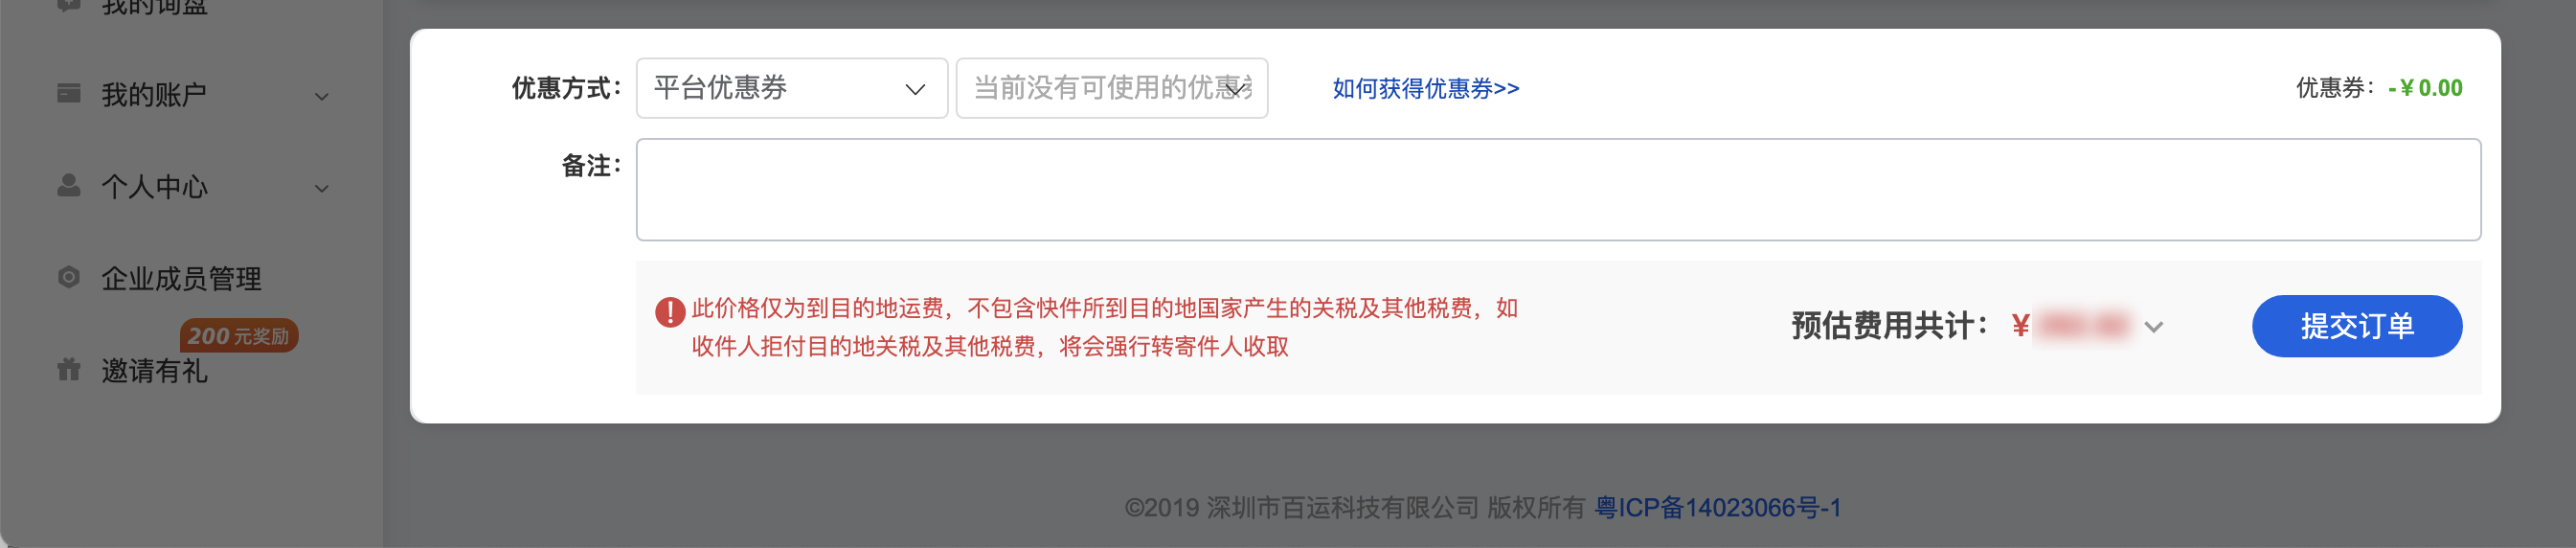Click the 200元奖励 badge
This screenshot has height=548, width=2576.
[x=239, y=336]
